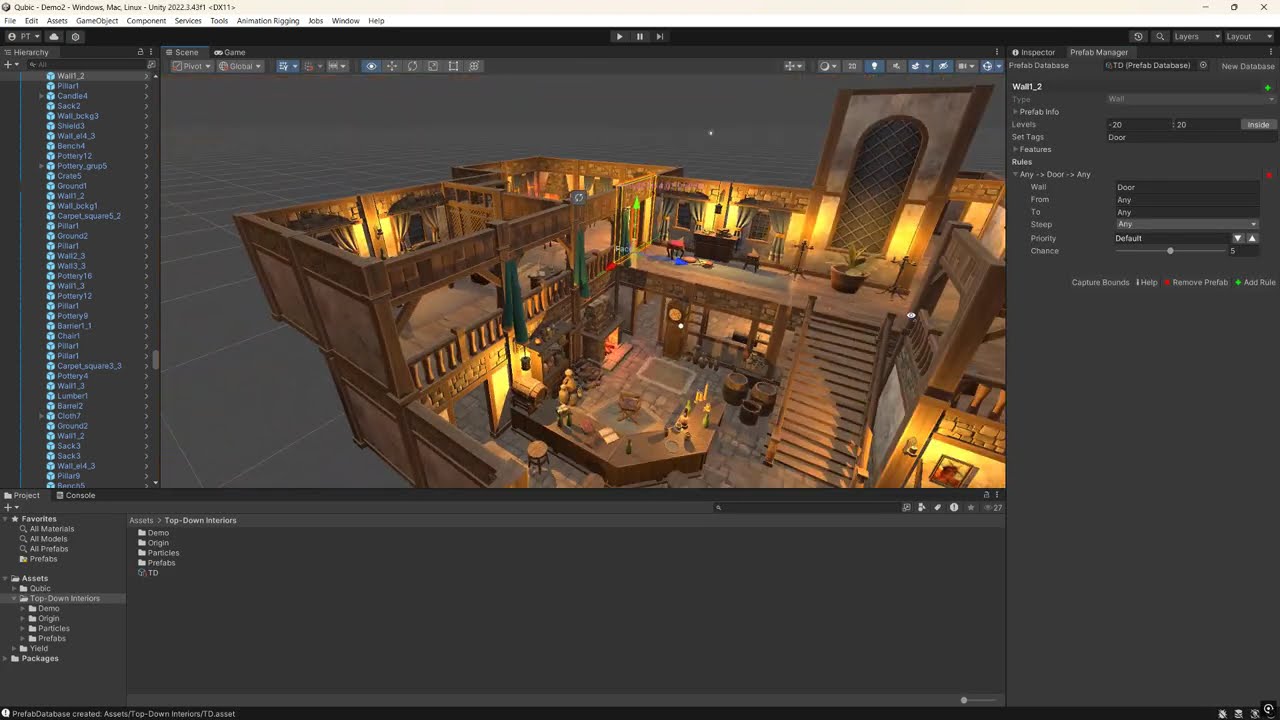Delete rule with the red square icon
This screenshot has height=720, width=1280.
pos(1269,175)
